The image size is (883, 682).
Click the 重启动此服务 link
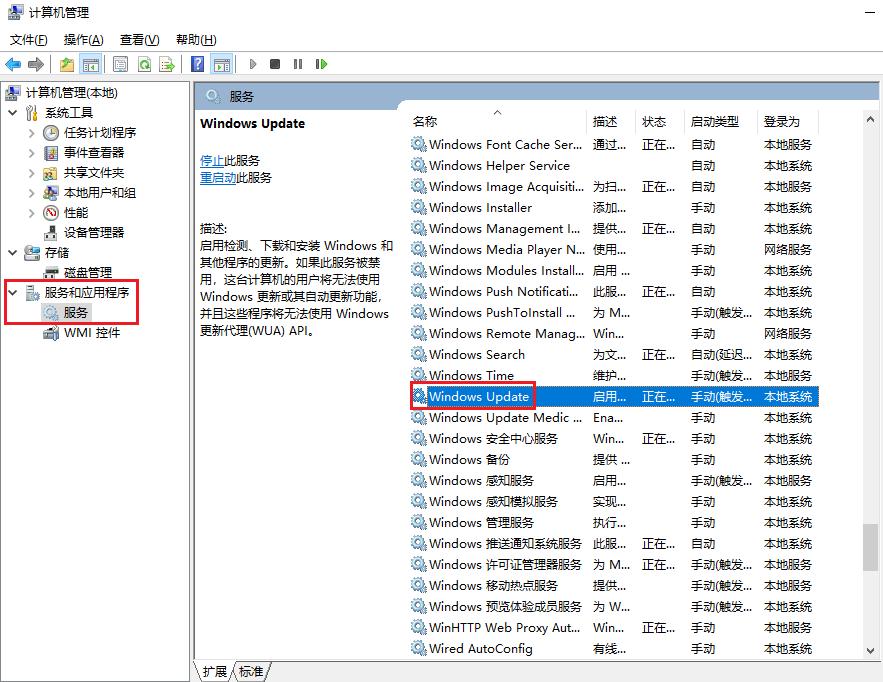[234, 178]
